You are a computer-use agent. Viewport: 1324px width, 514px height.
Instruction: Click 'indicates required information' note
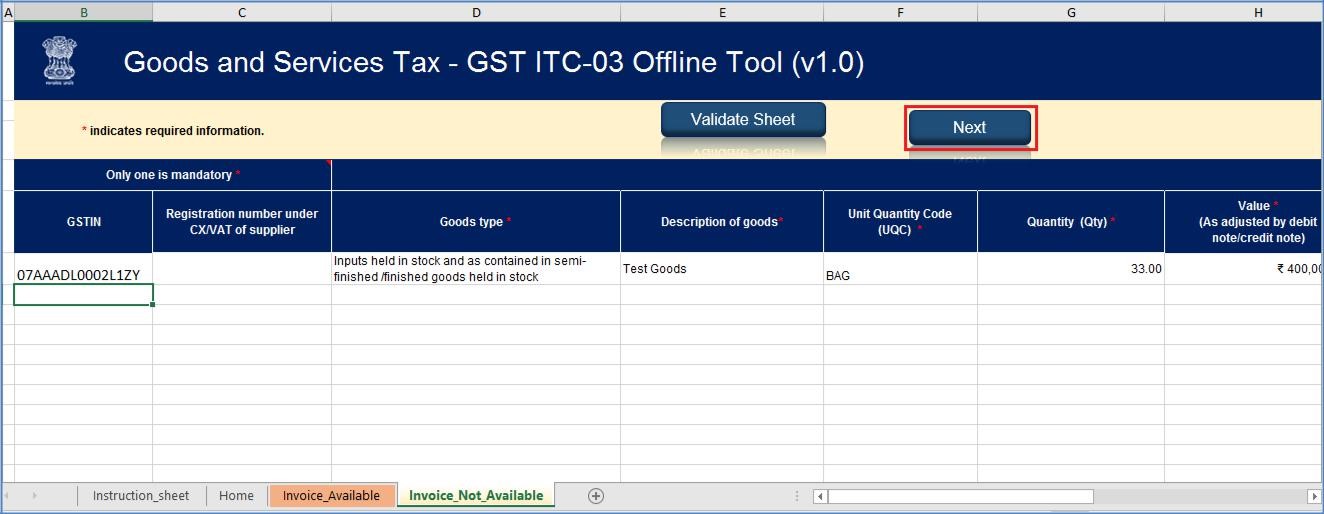(x=173, y=131)
